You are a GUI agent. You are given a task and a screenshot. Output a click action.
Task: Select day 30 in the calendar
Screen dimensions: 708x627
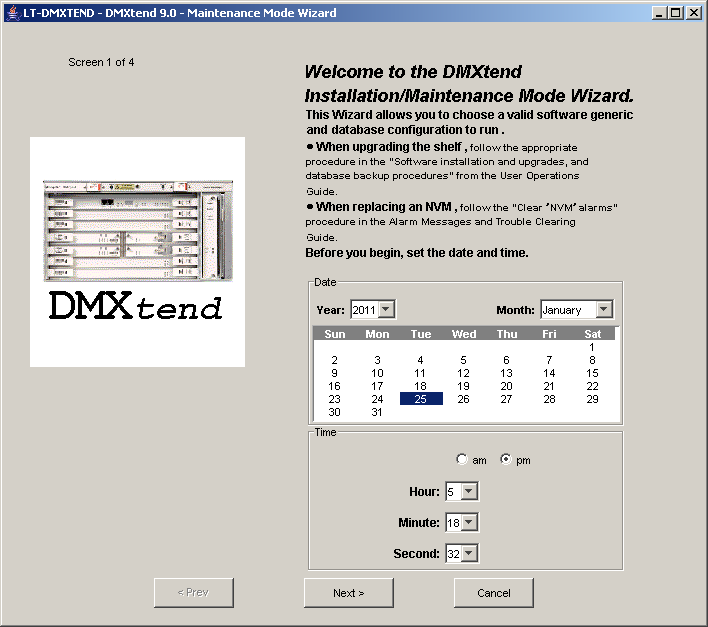coord(335,412)
